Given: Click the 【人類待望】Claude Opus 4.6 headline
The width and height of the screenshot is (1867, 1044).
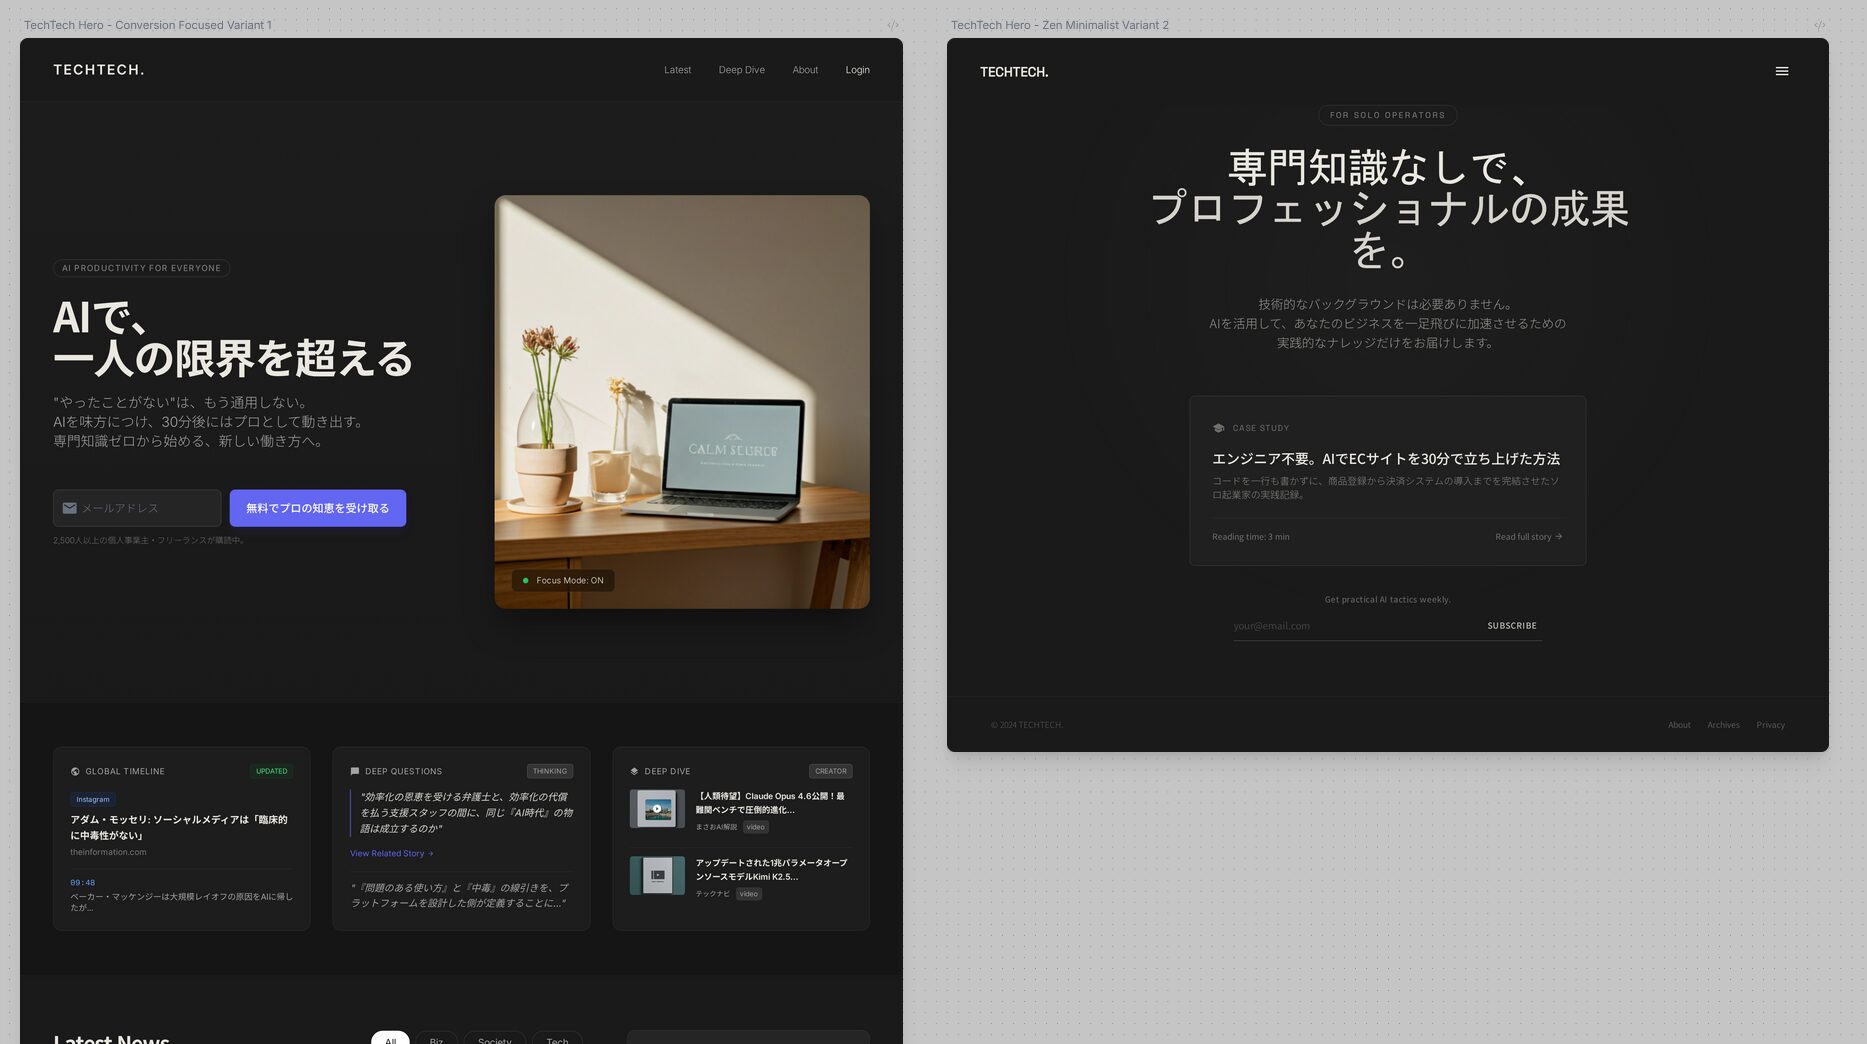Looking at the screenshot, I should click(771, 803).
